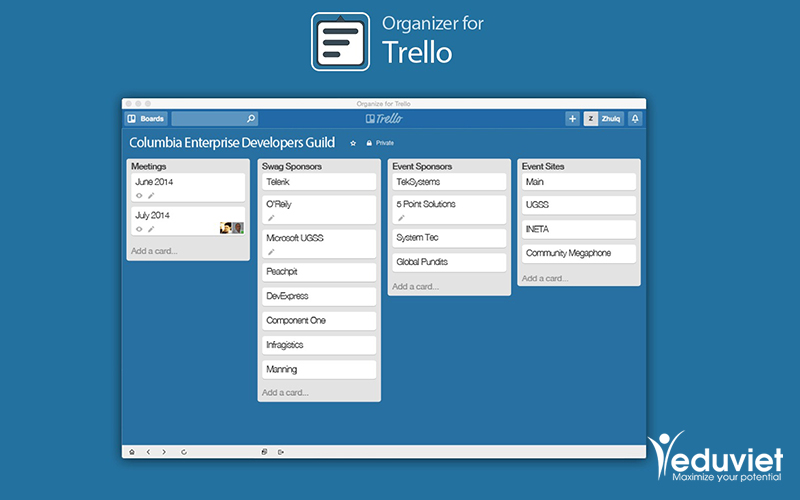Toggle the watch eye on July 2014
Screen dimensions: 800x500
(x=139, y=230)
